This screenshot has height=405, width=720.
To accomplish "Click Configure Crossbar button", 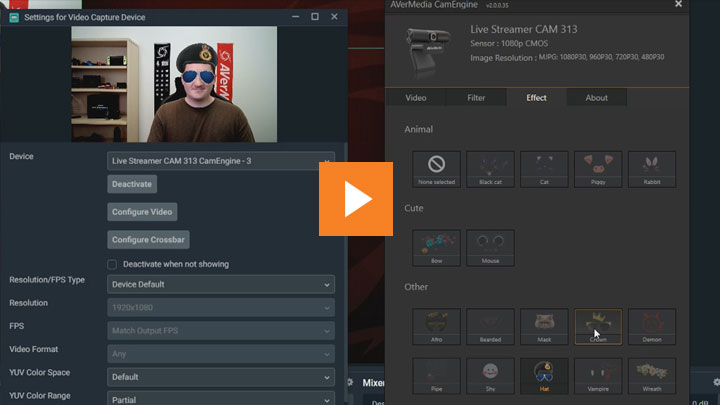I will (148, 240).
